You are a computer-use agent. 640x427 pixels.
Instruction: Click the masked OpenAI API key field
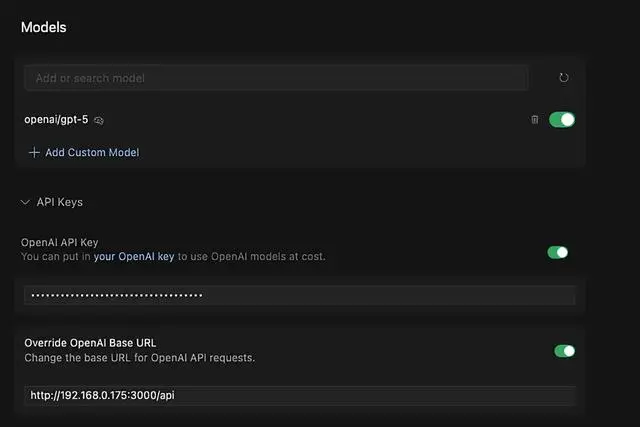coord(300,295)
